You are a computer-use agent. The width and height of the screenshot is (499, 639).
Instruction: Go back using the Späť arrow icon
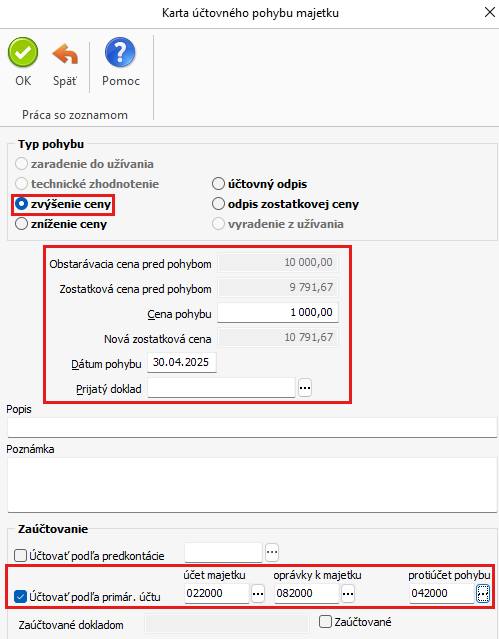tap(65, 54)
